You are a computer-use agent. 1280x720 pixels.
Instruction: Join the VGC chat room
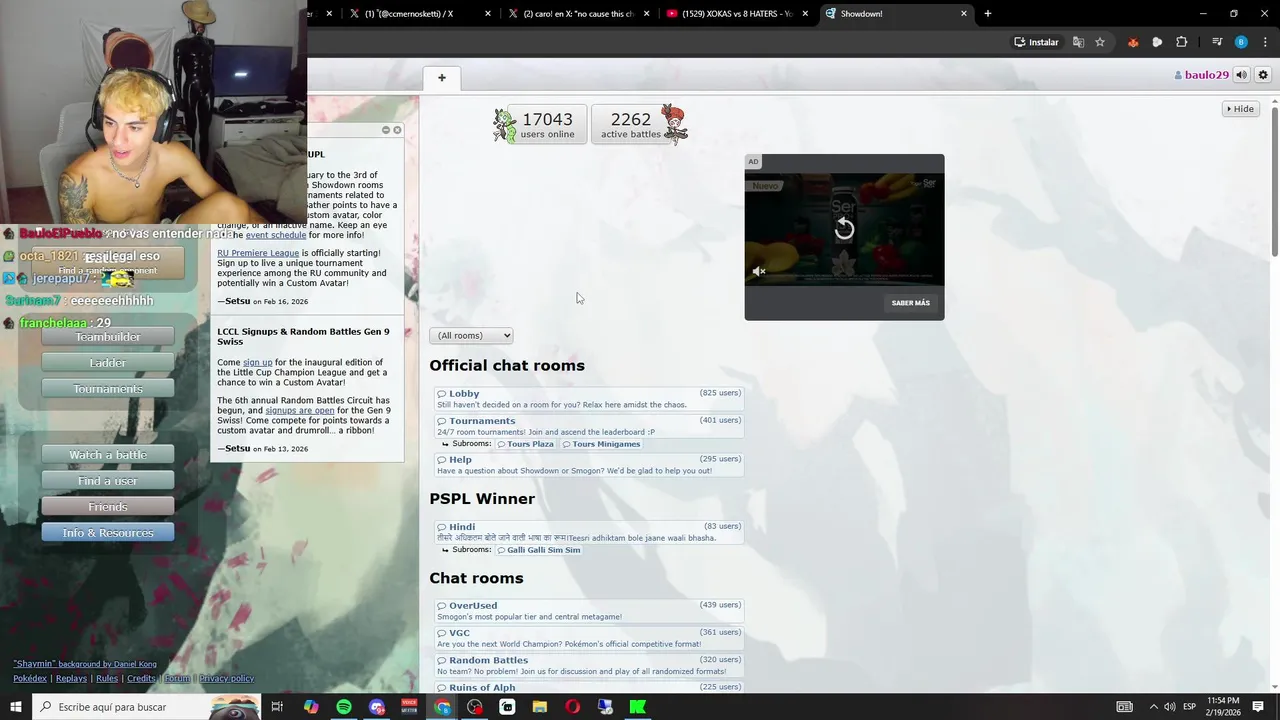pyautogui.click(x=589, y=638)
